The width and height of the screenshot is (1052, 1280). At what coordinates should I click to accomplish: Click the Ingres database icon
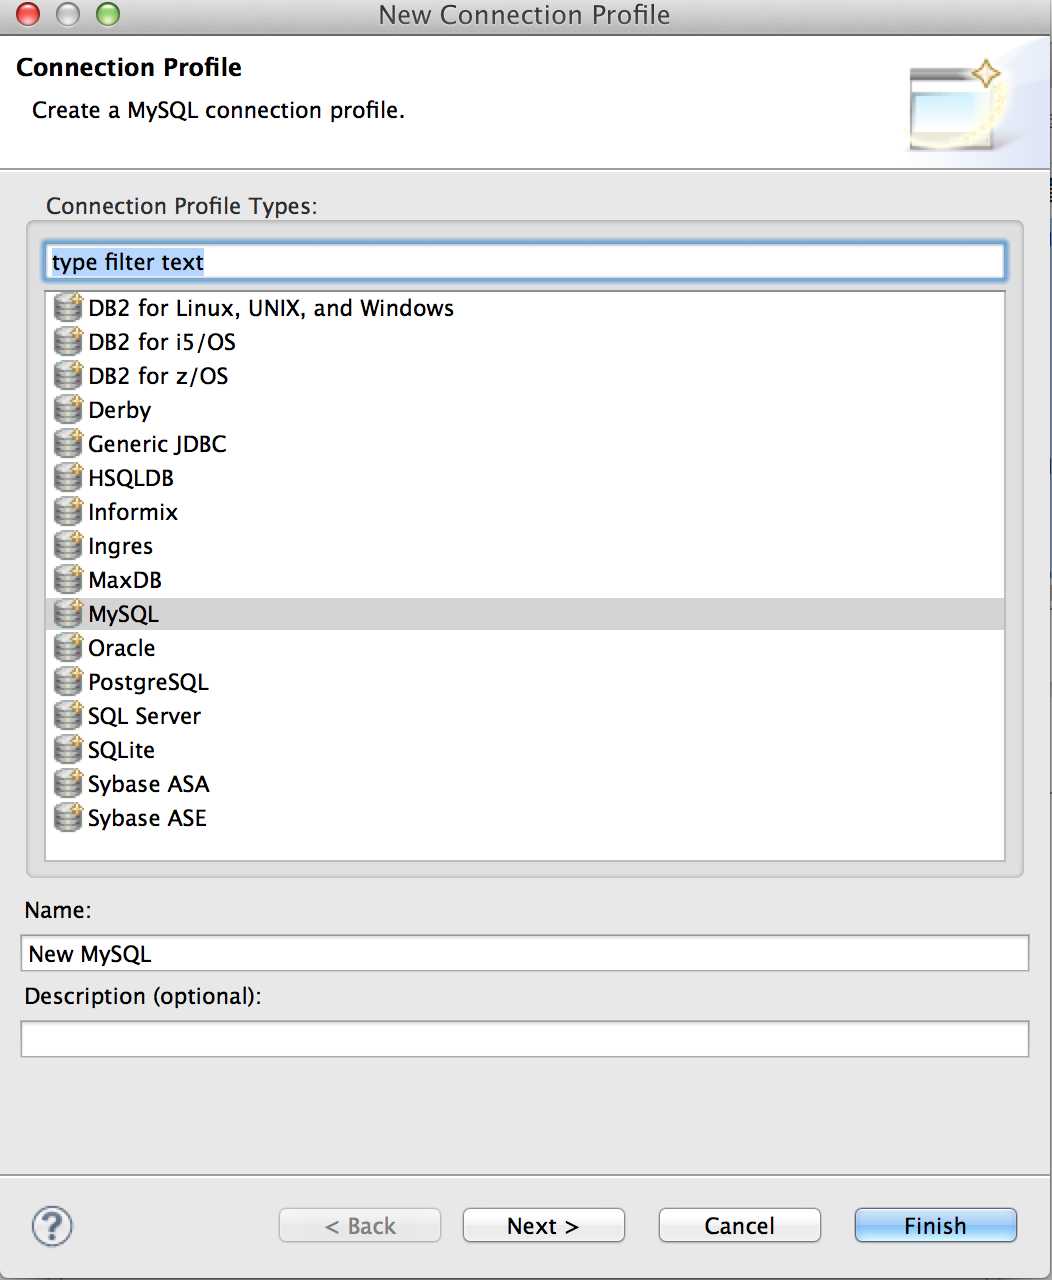point(68,545)
